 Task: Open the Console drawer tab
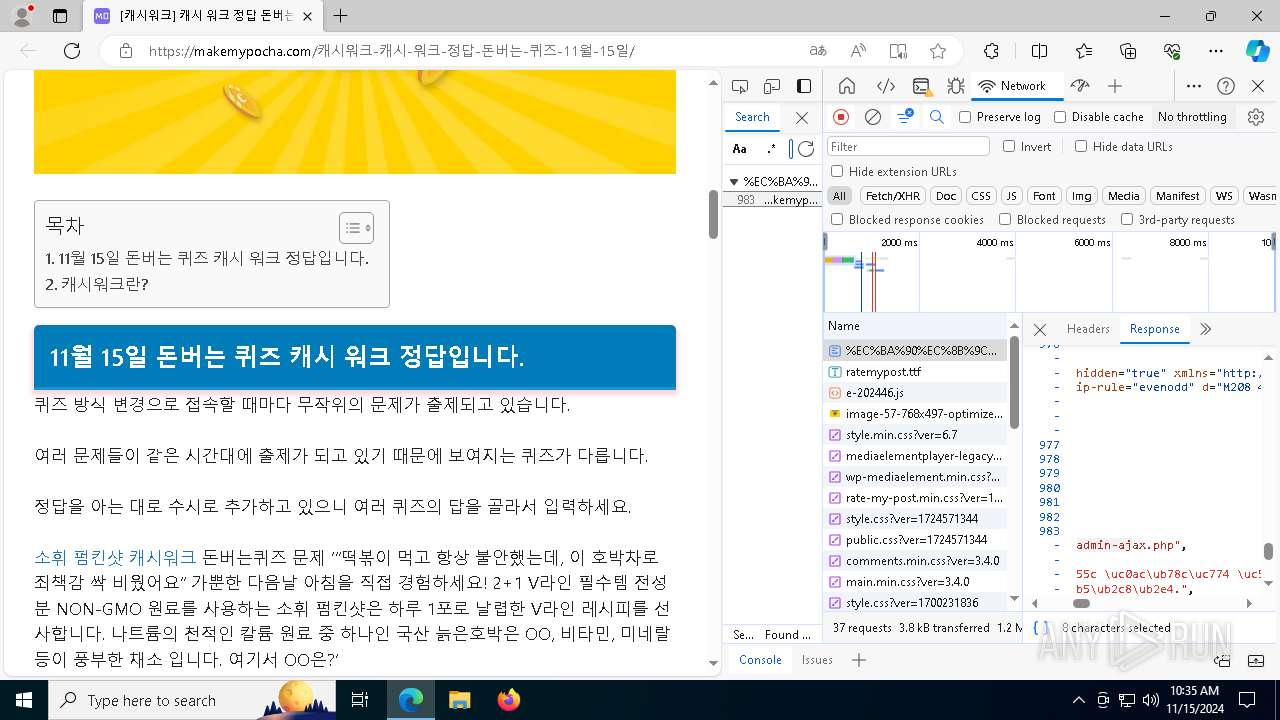pyautogui.click(x=760, y=660)
